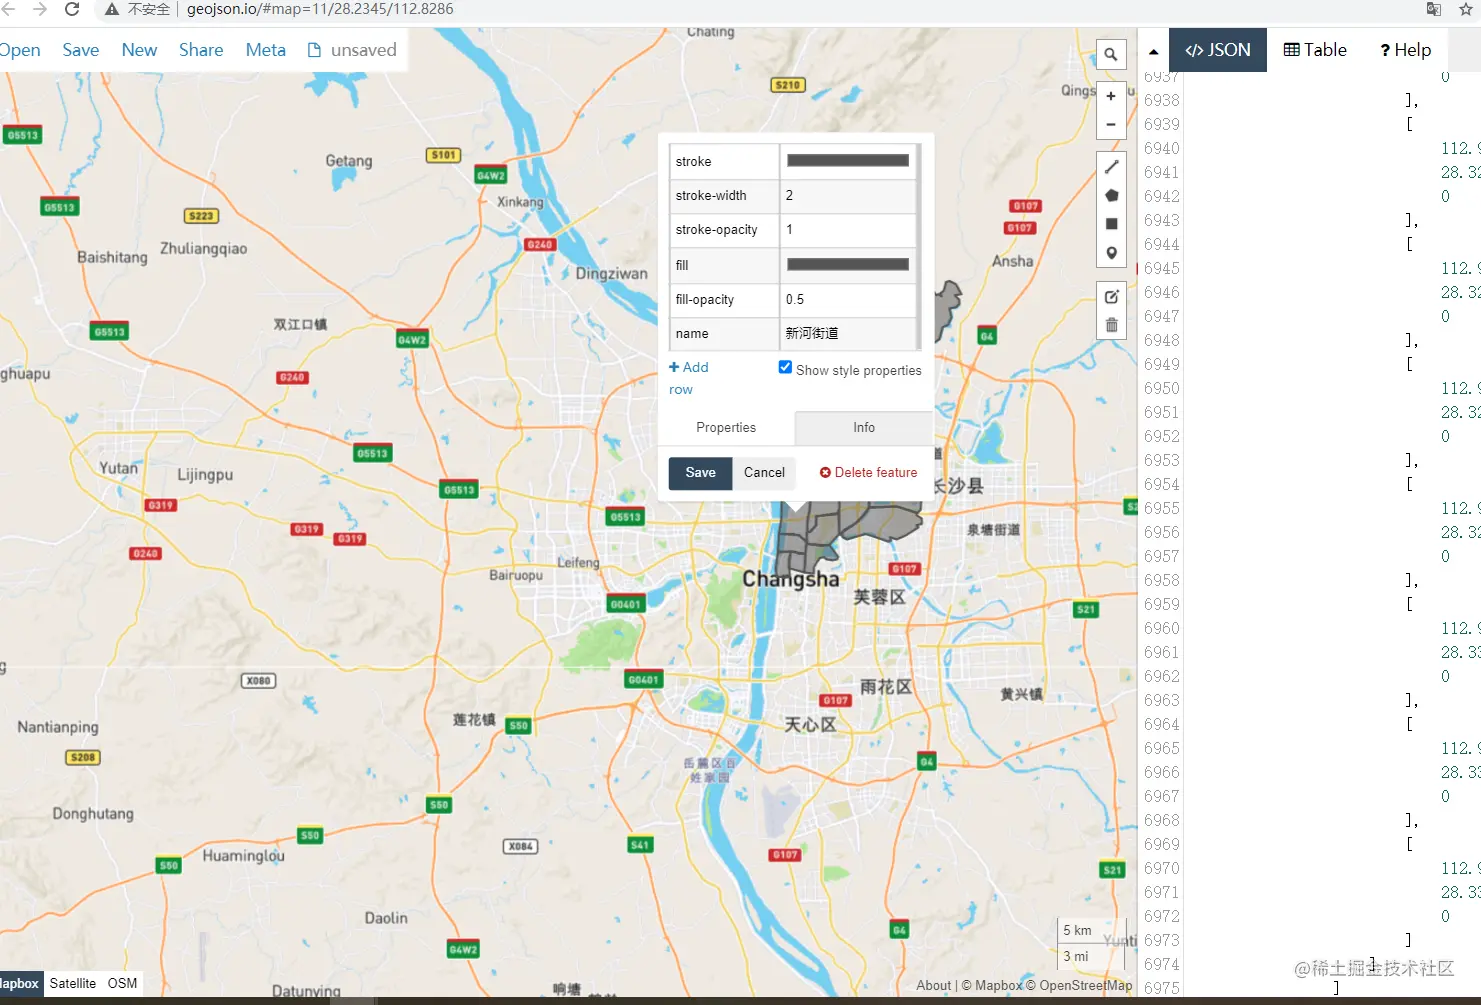
Task: Open the Mapbox attribution link
Action: [x=994, y=985]
